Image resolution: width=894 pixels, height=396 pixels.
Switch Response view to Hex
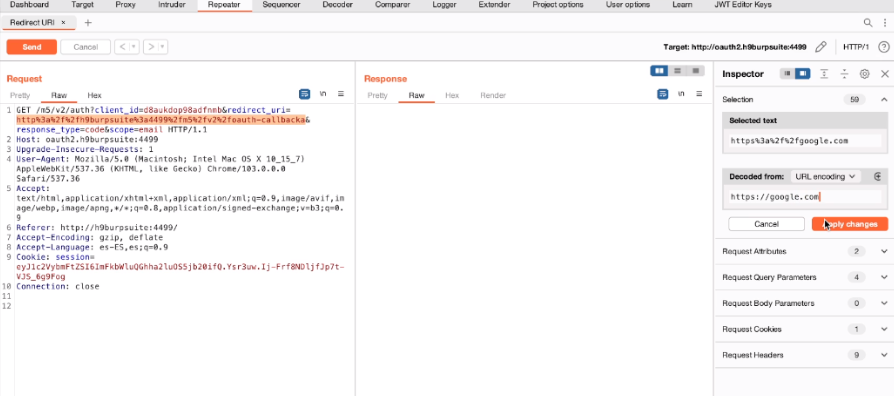(452, 95)
